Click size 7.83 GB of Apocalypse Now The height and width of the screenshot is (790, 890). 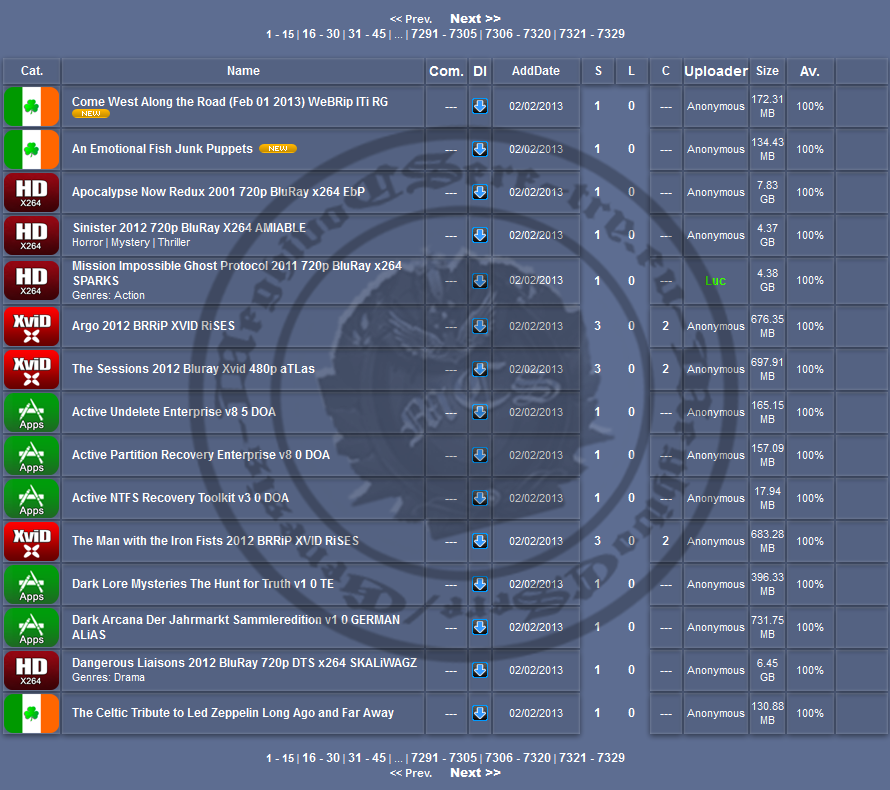[x=767, y=192]
